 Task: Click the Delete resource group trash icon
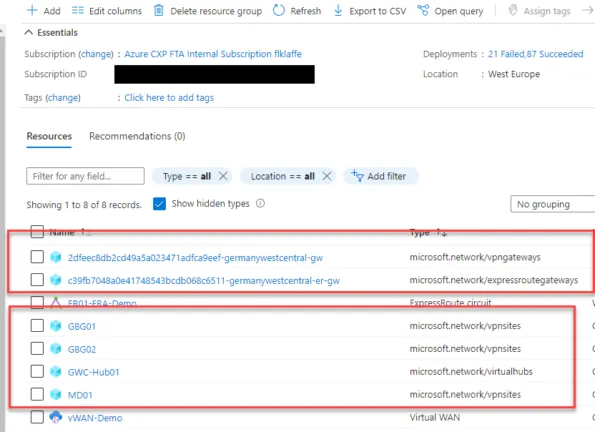pos(159,10)
